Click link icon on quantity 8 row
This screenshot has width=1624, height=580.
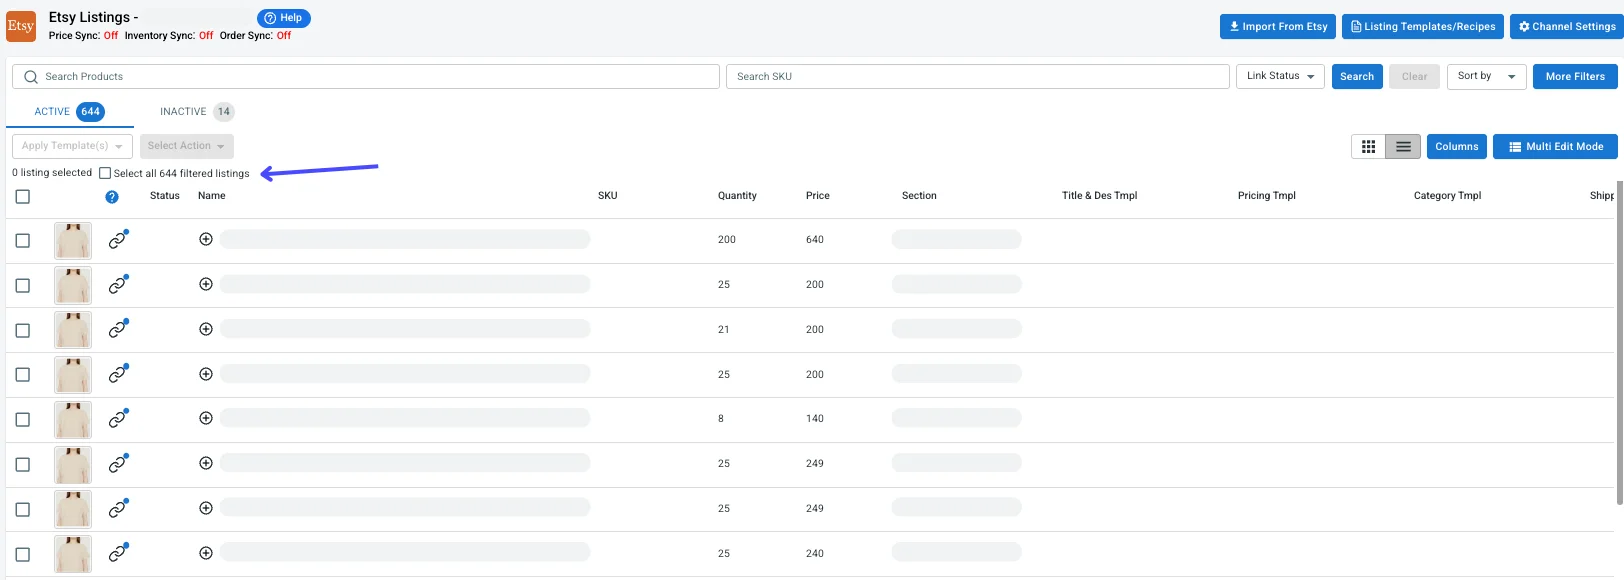pos(118,419)
